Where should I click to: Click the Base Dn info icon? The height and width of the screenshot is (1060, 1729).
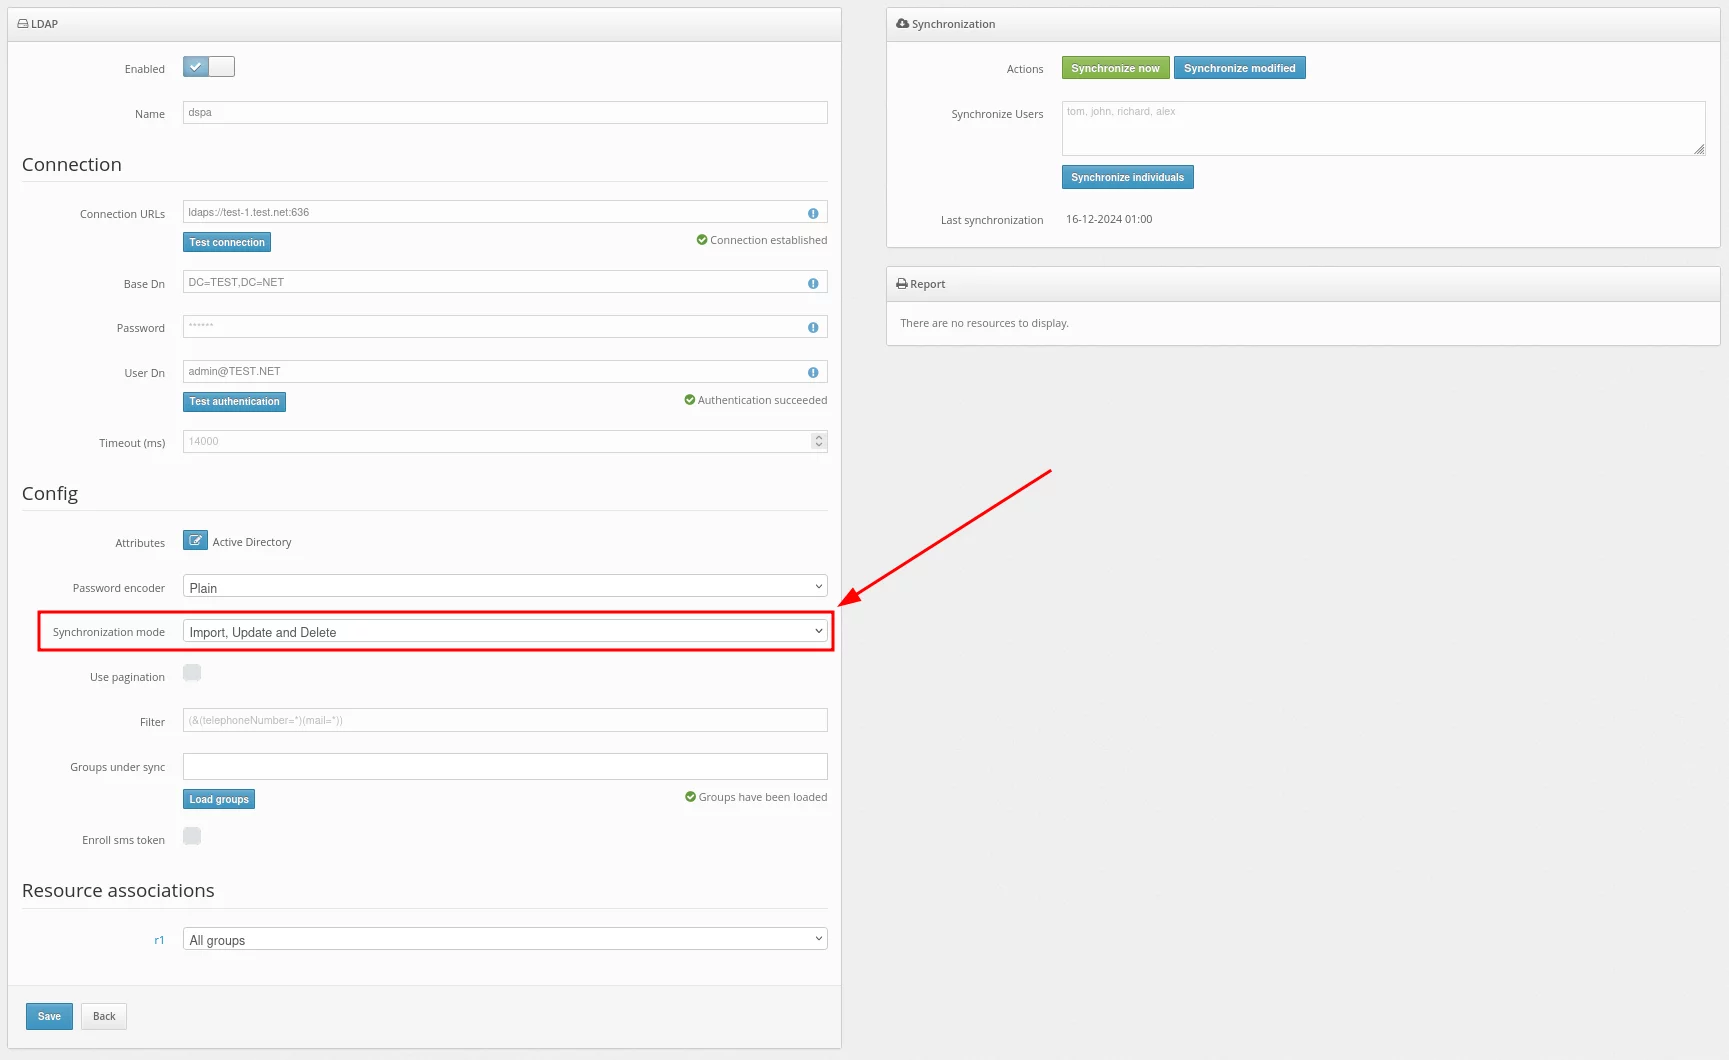tap(813, 283)
